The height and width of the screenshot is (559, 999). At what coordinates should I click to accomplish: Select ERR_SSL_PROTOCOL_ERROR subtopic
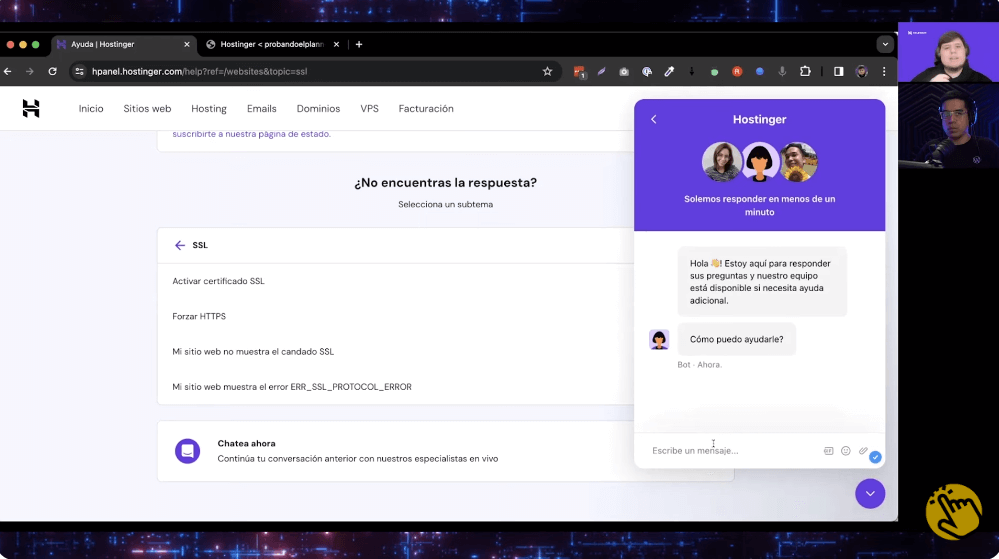pos(292,387)
